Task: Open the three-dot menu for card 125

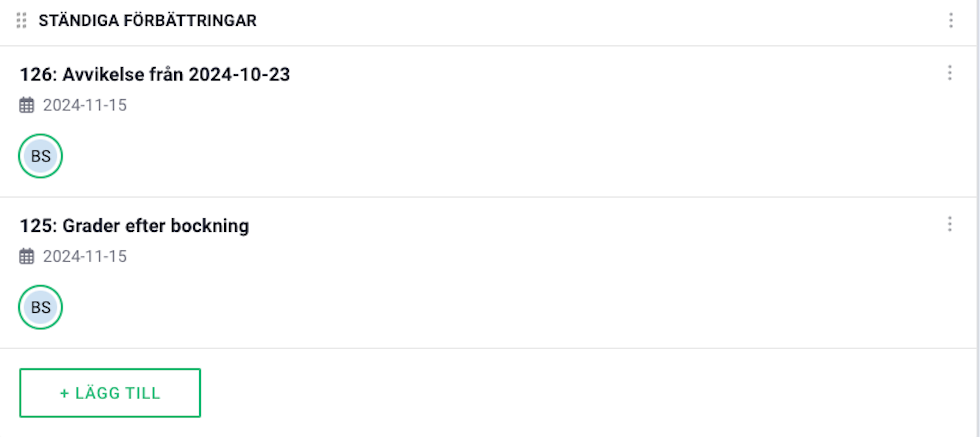Action: tap(949, 224)
